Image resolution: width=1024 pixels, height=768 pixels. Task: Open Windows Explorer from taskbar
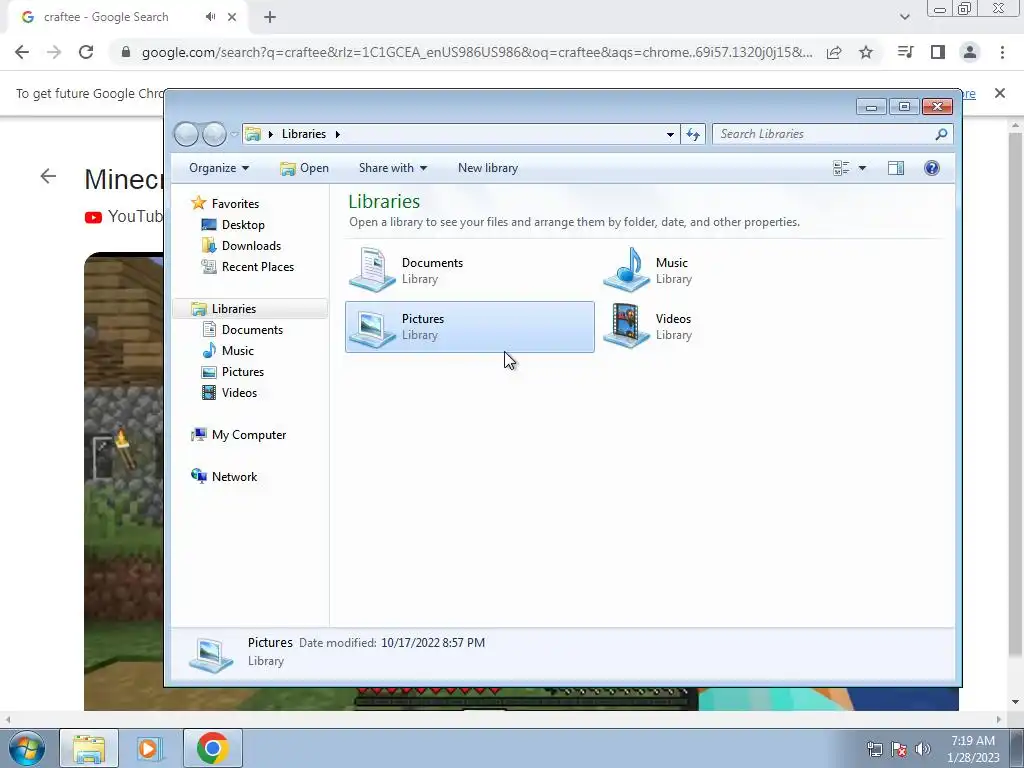coord(89,748)
